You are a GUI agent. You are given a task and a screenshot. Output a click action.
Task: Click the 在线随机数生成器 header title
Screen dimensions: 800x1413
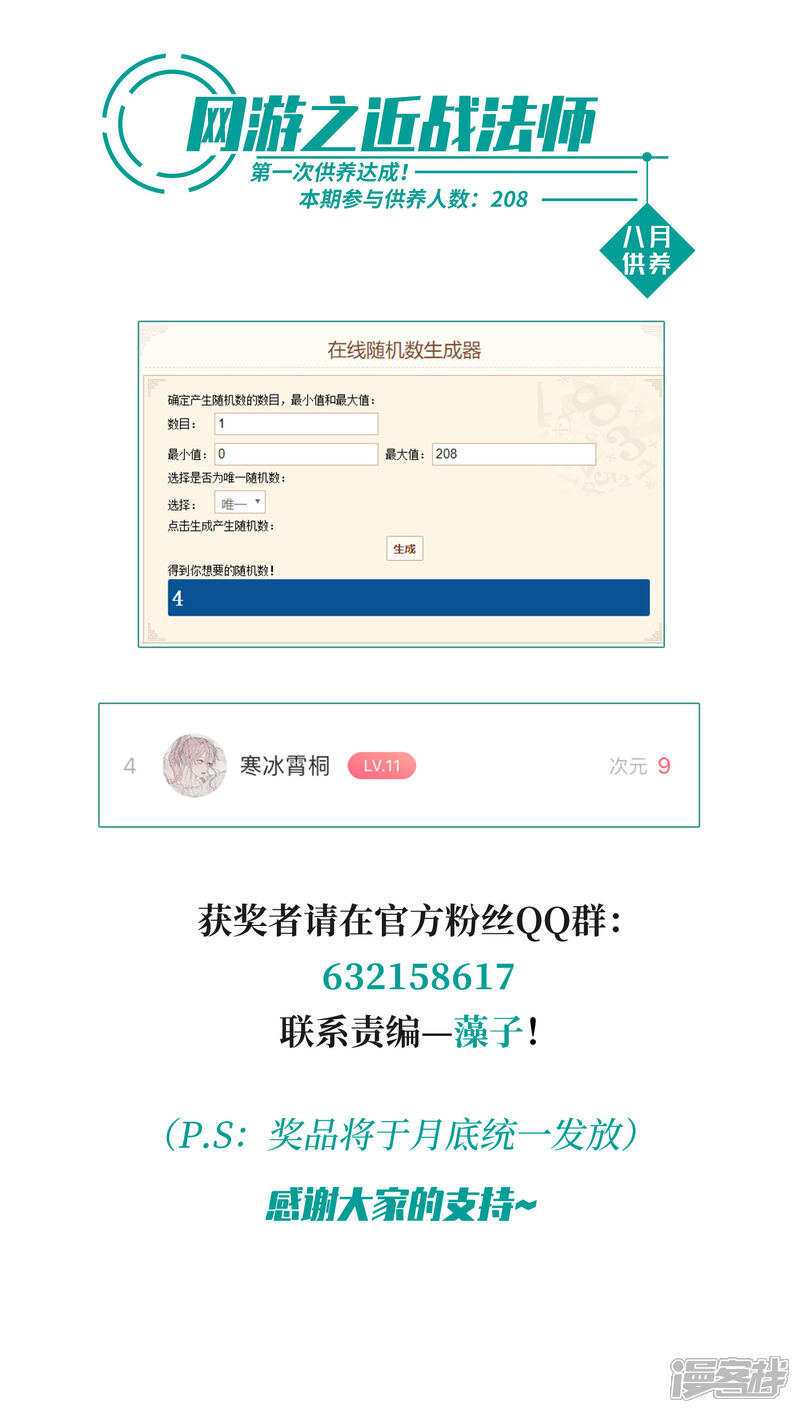click(404, 350)
